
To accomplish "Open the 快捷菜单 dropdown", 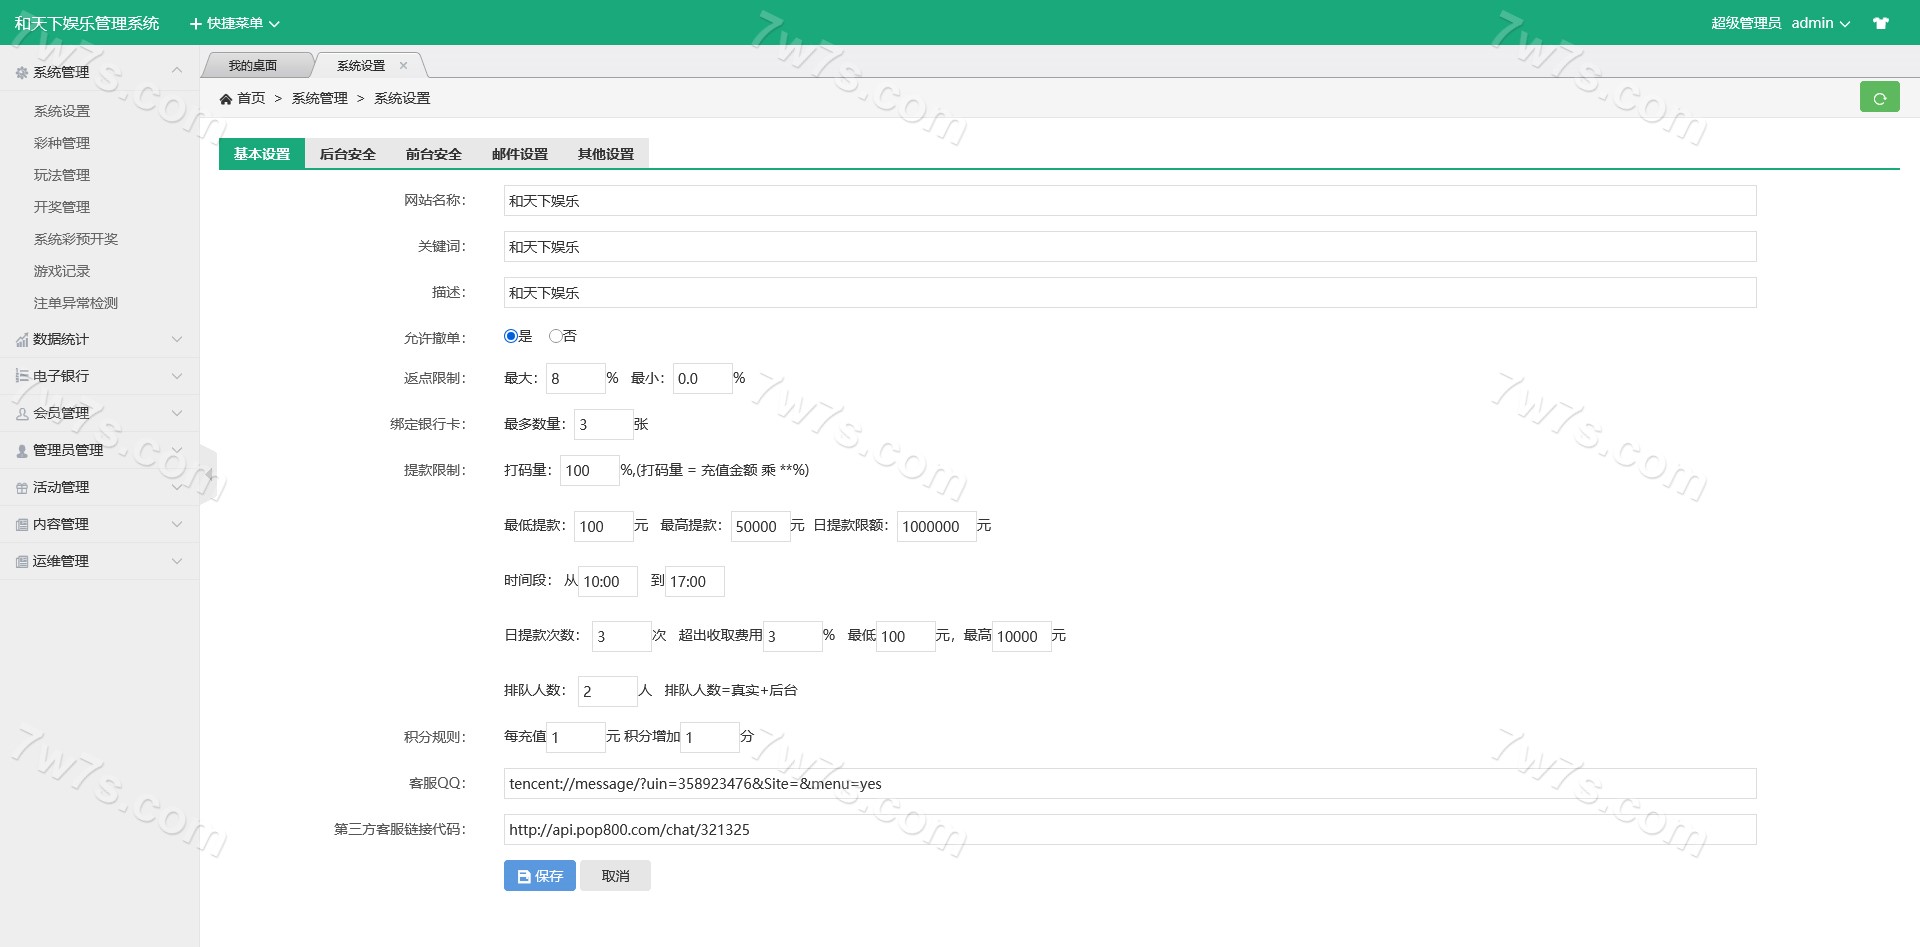I will pos(235,23).
